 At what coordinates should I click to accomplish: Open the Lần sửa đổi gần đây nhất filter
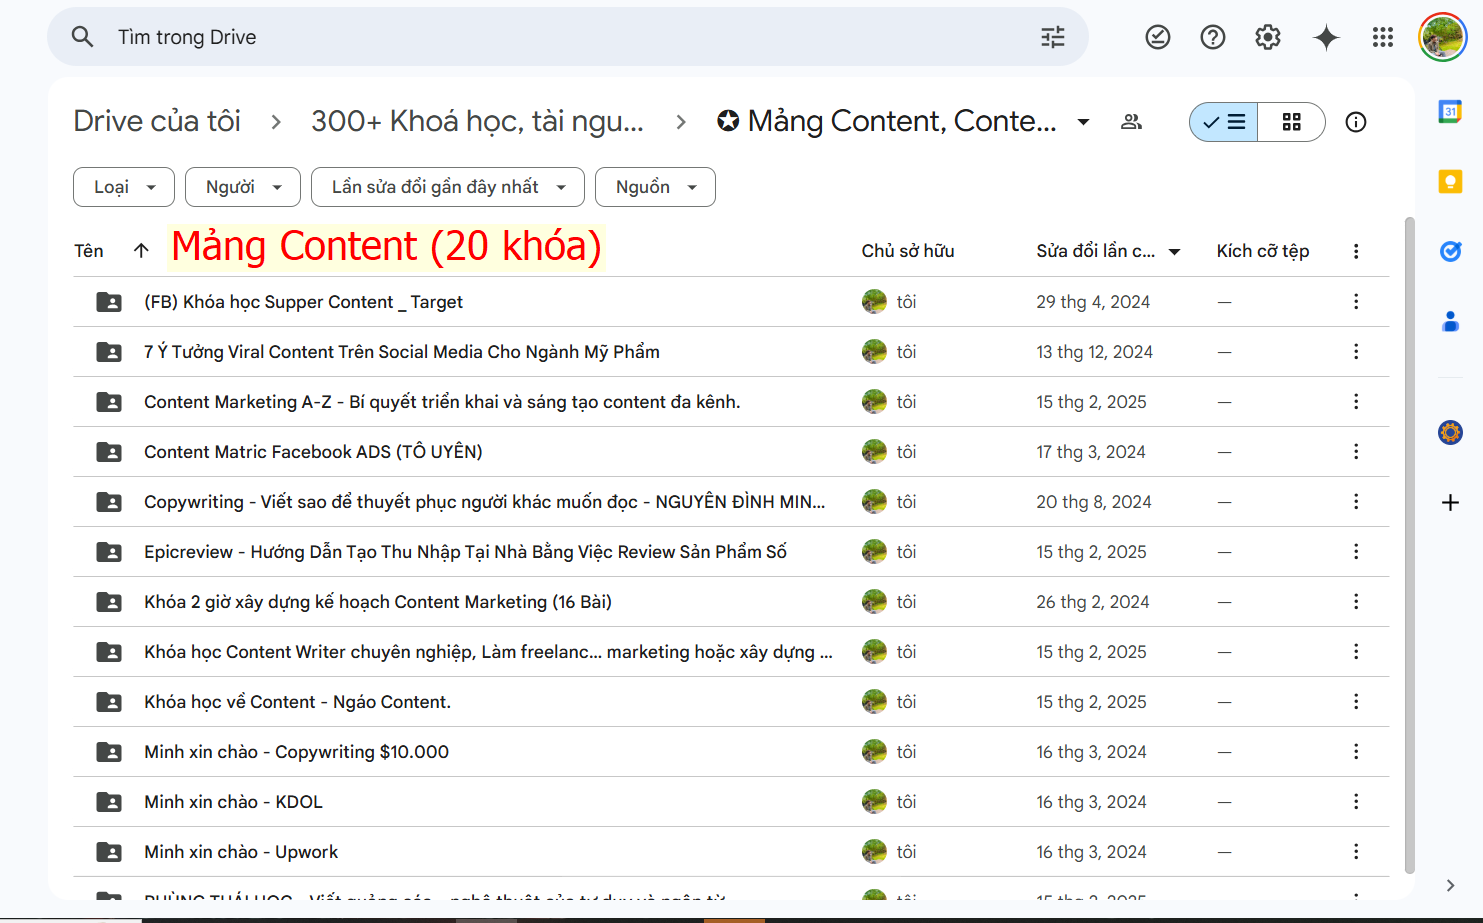tap(448, 187)
